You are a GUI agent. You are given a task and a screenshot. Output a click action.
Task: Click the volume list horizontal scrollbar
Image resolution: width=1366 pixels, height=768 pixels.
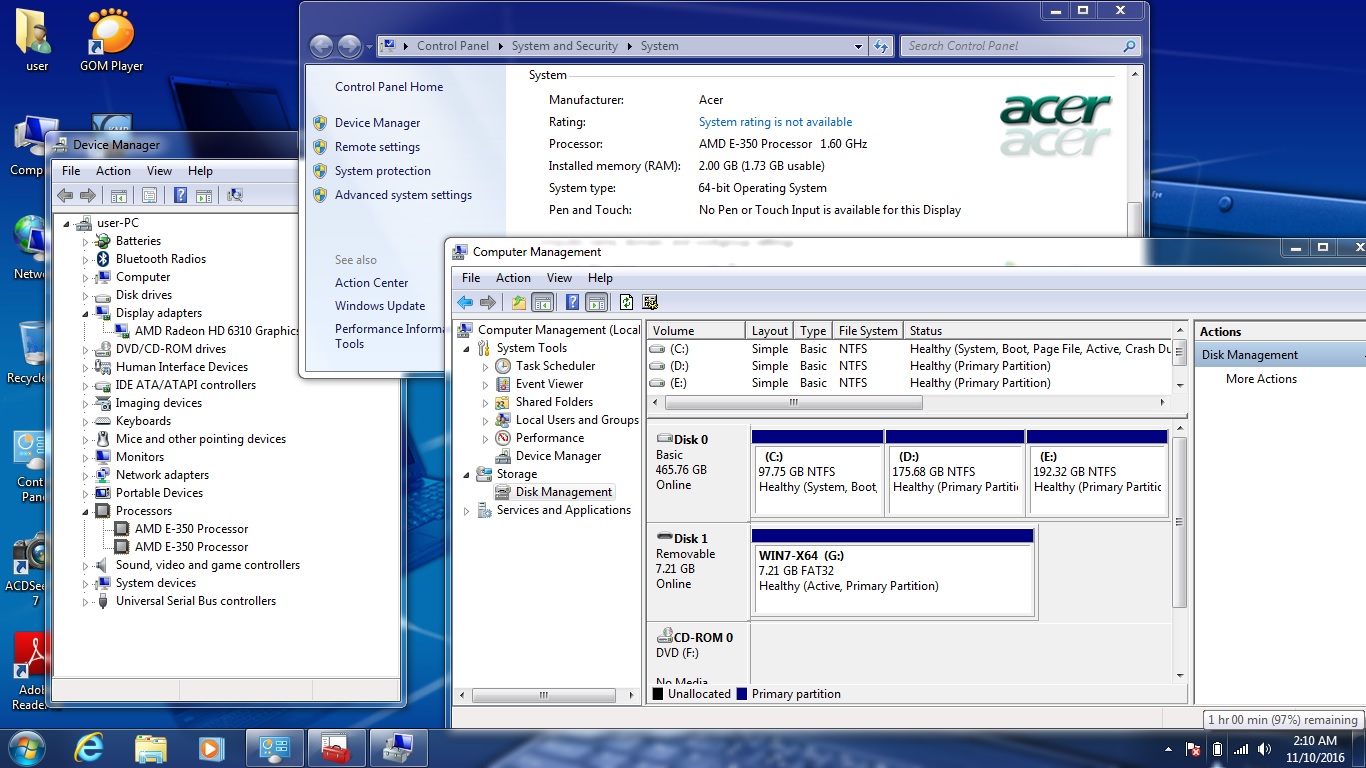(793, 402)
